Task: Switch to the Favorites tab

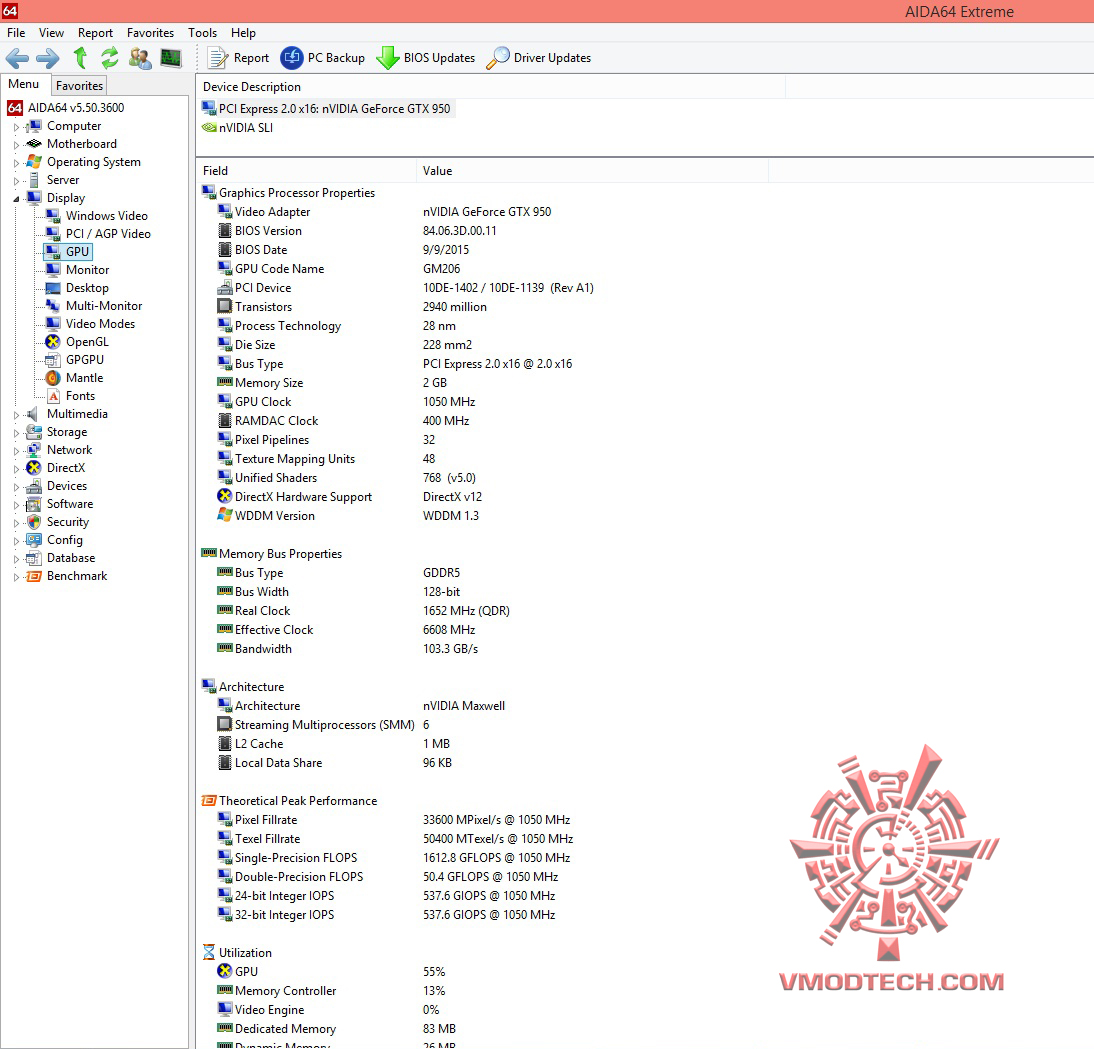Action: (80, 86)
